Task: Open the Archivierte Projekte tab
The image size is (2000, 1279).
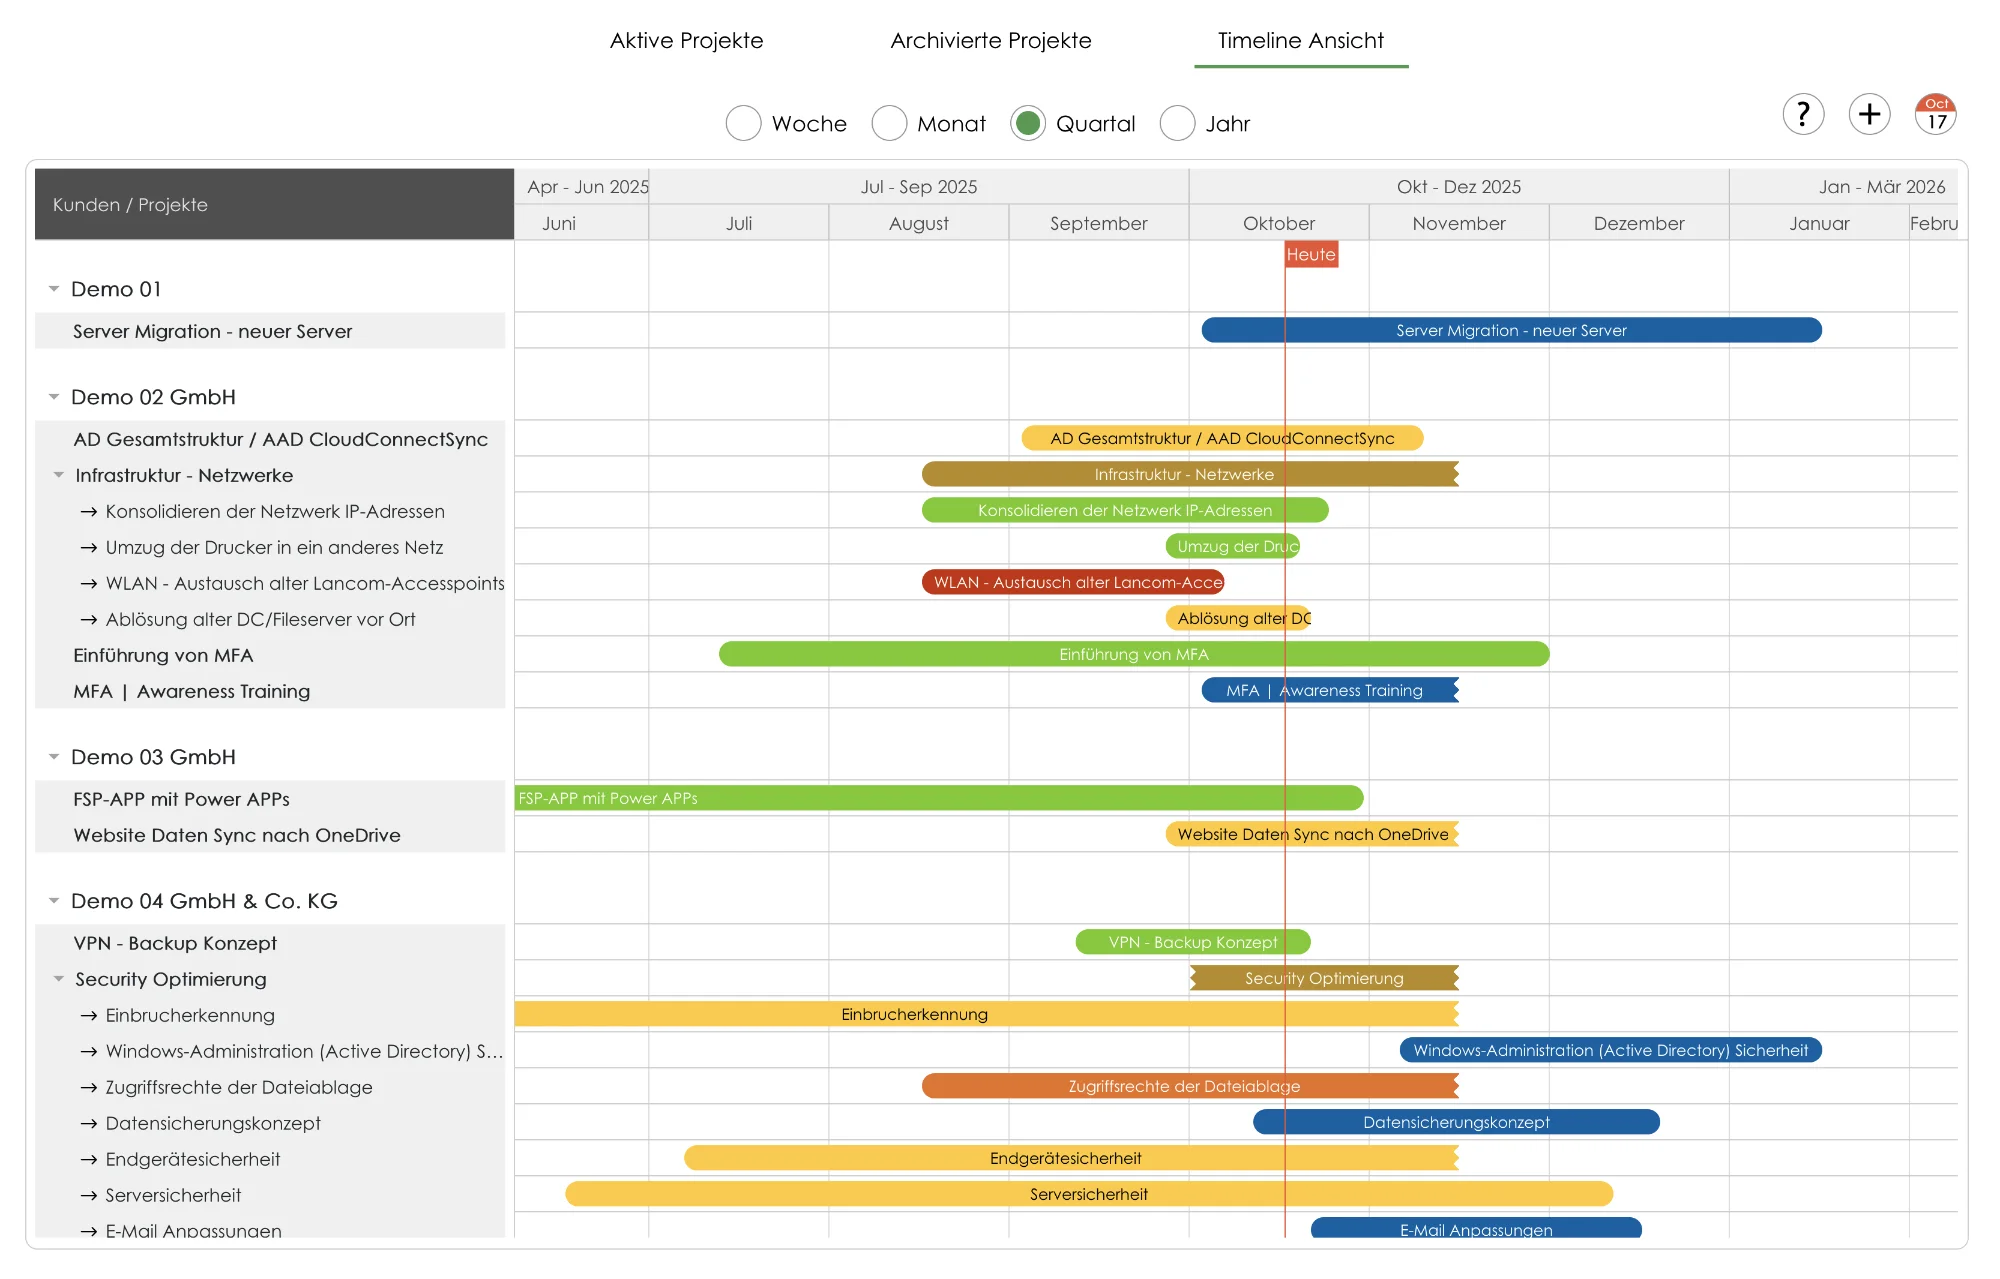Action: point(990,41)
